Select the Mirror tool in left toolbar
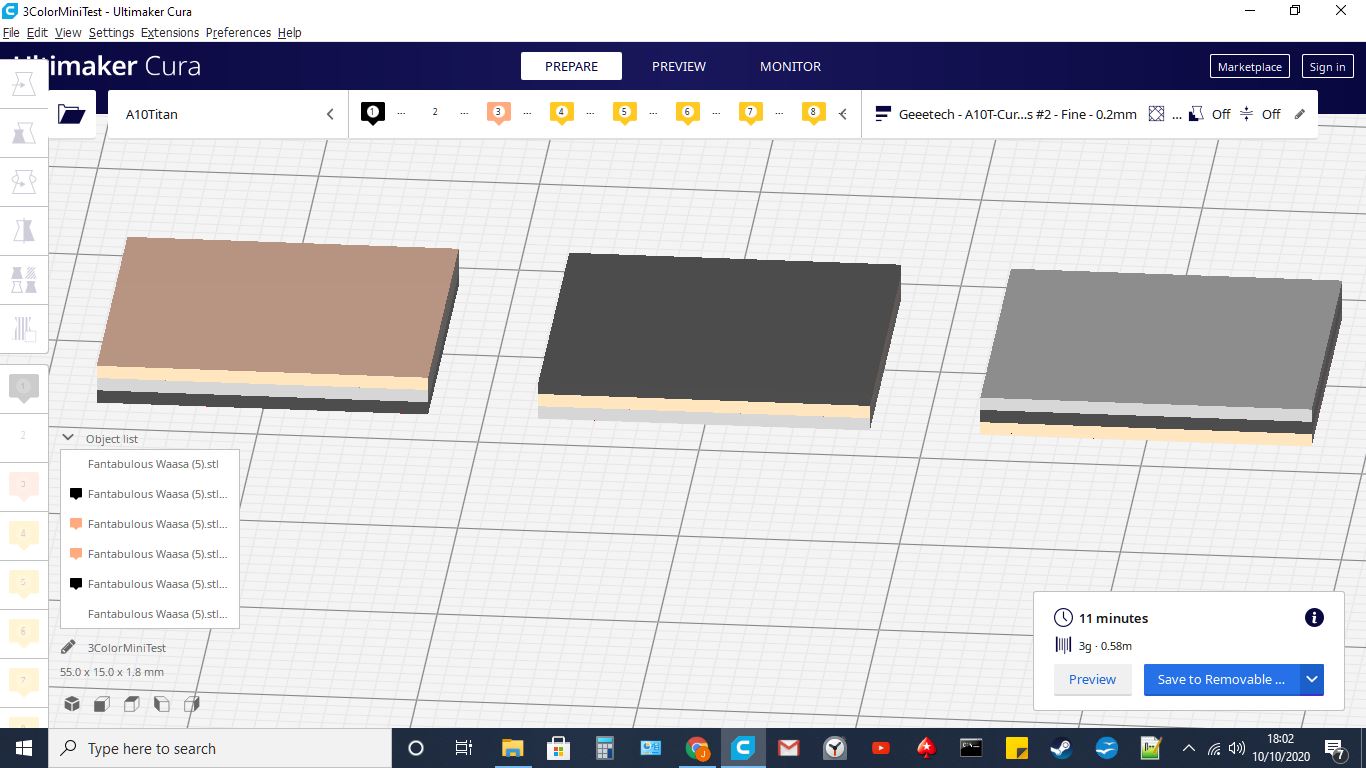The height and width of the screenshot is (768, 1366). (24, 230)
